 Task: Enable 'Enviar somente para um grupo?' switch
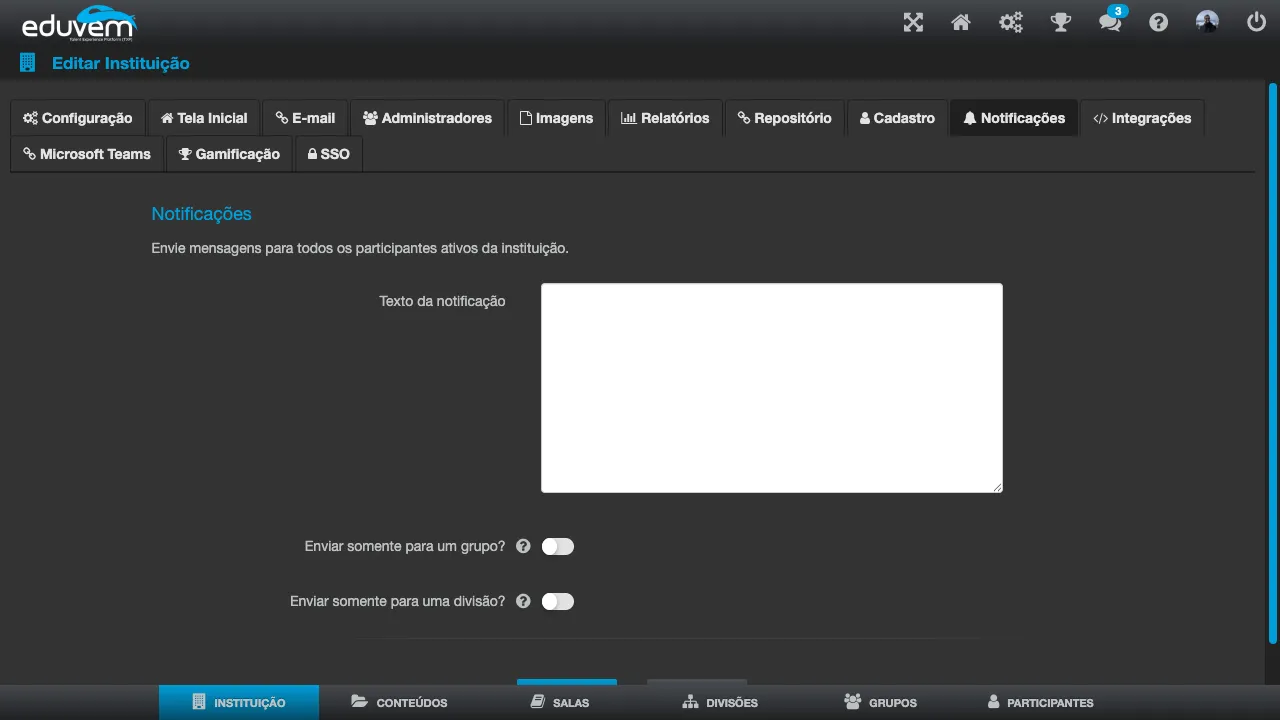[558, 546]
